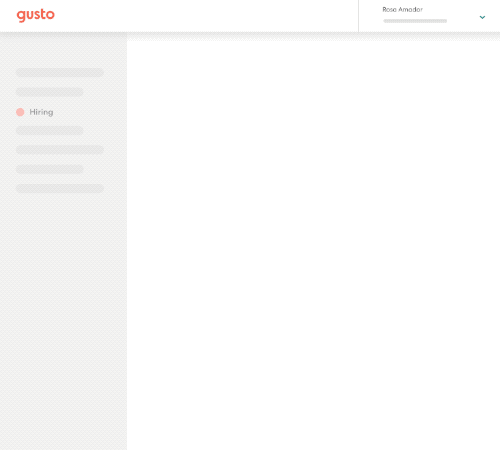The width and height of the screenshot is (500, 450).
Task: Click the Gusto logo
Action: (36, 15)
